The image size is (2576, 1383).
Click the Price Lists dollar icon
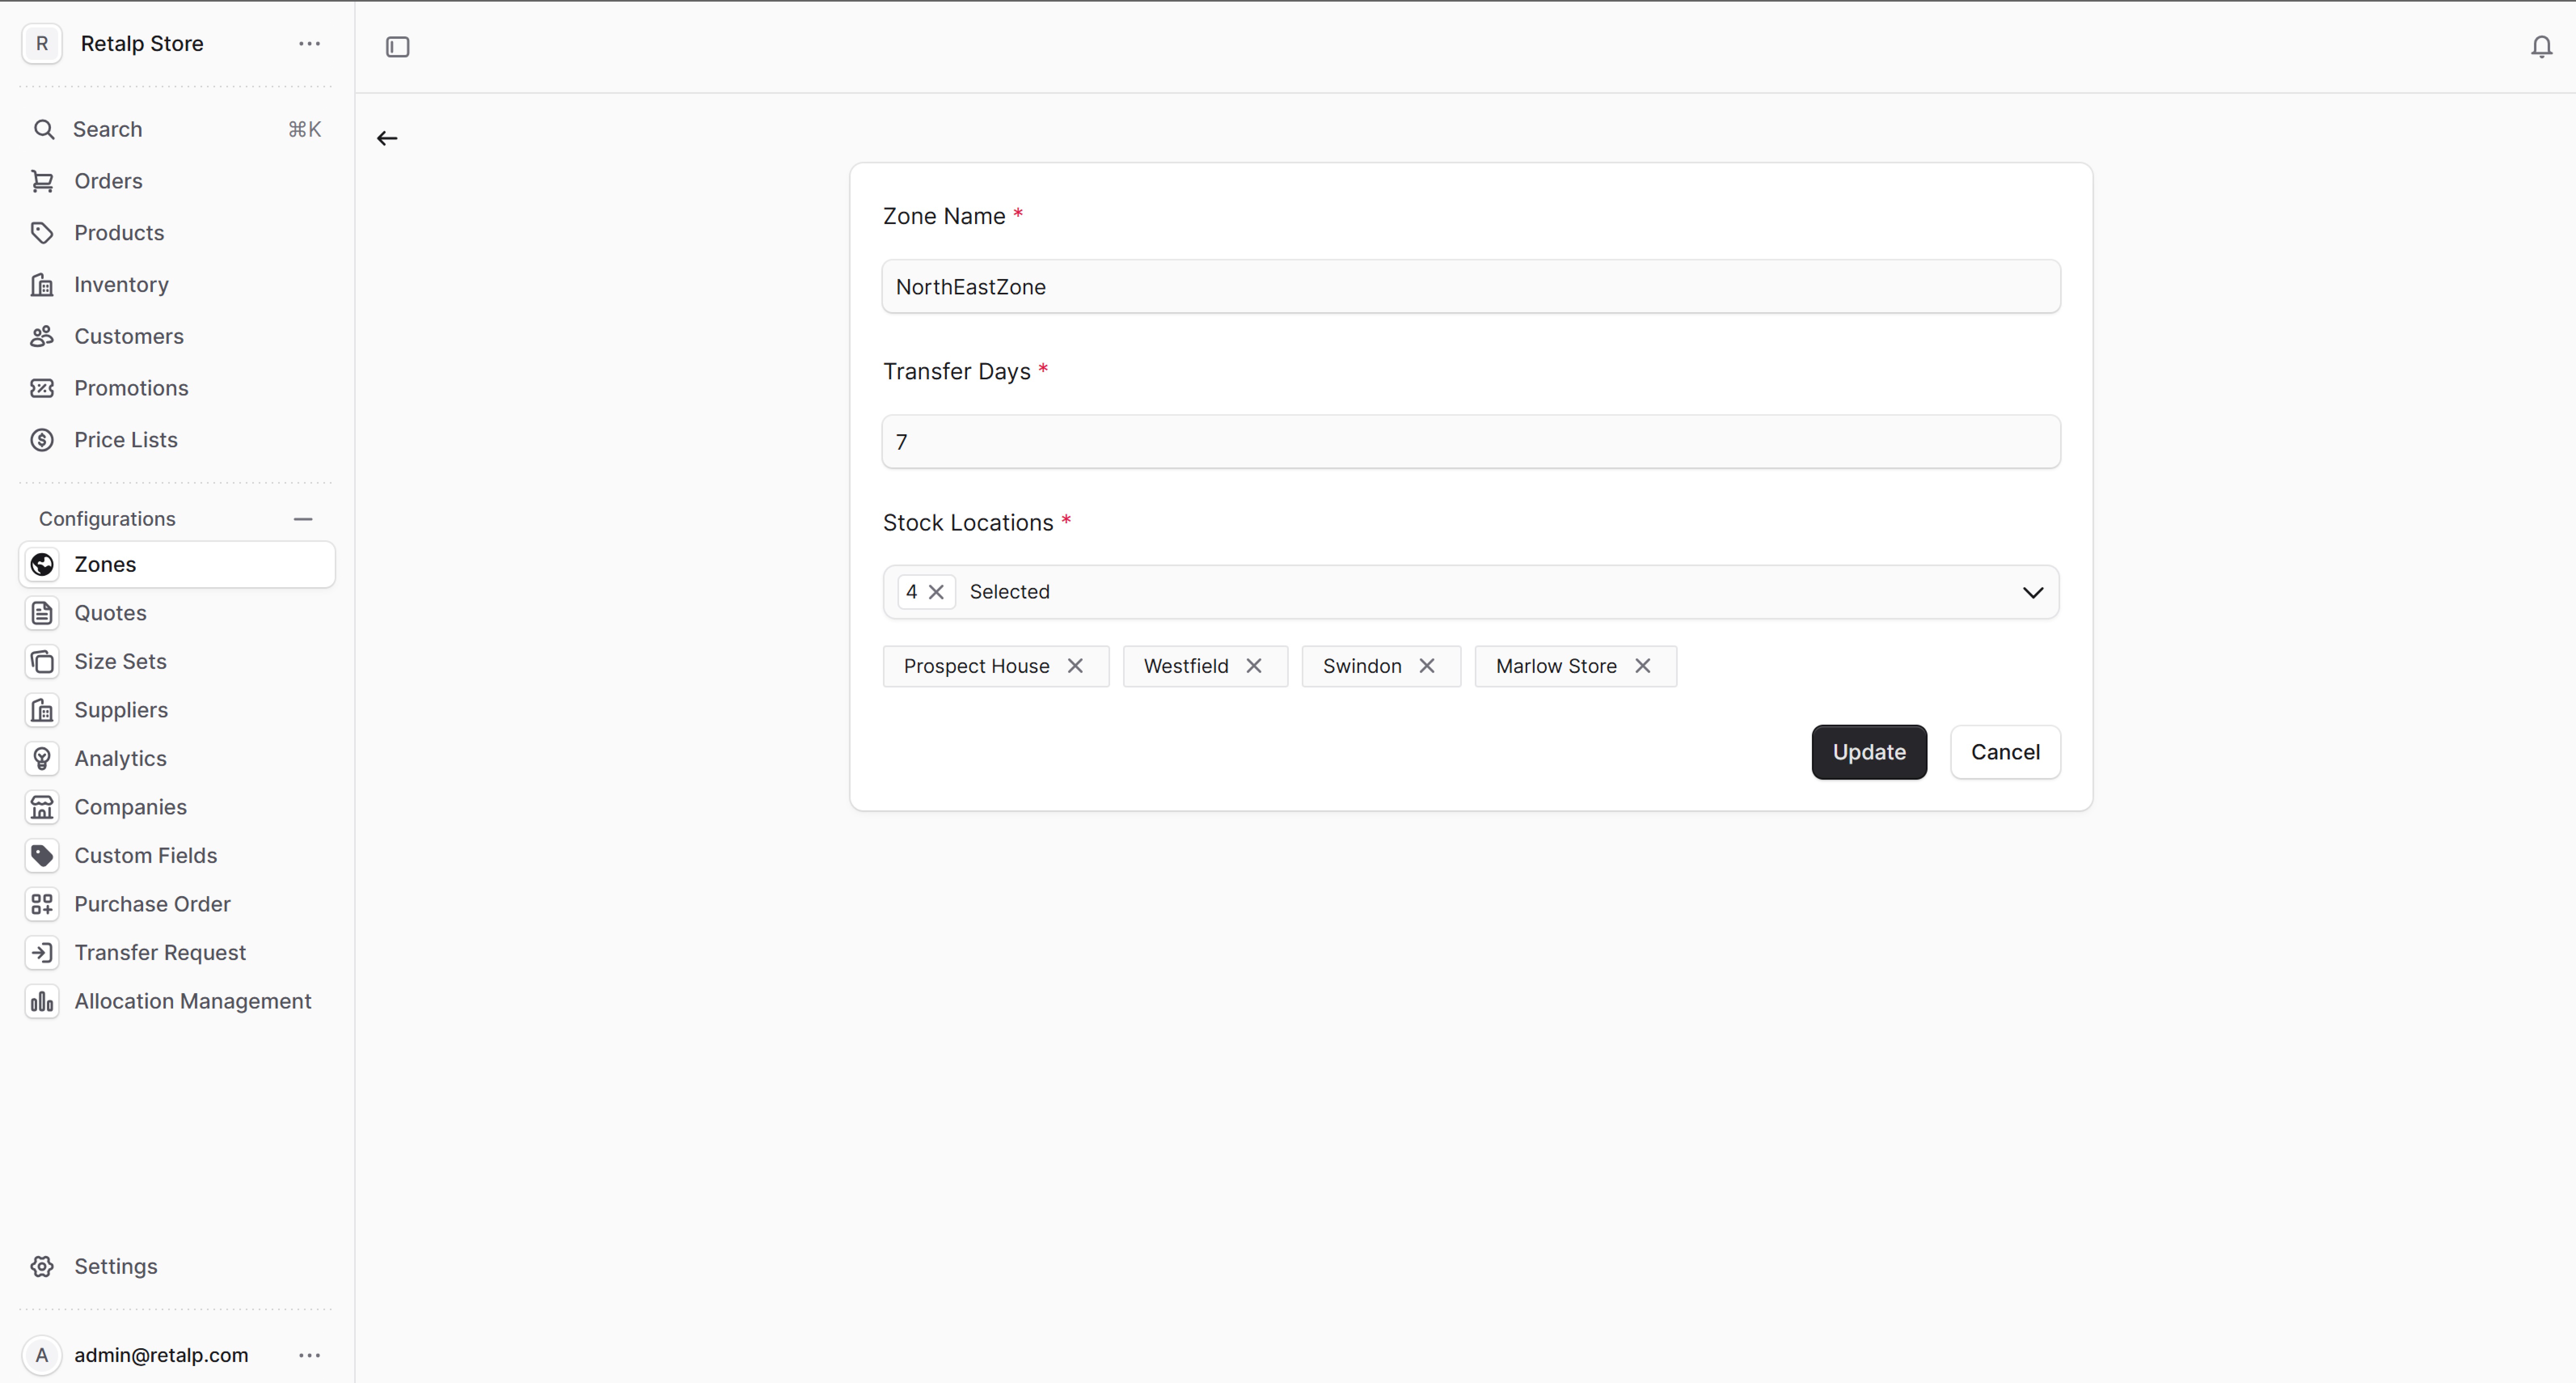[x=42, y=440]
